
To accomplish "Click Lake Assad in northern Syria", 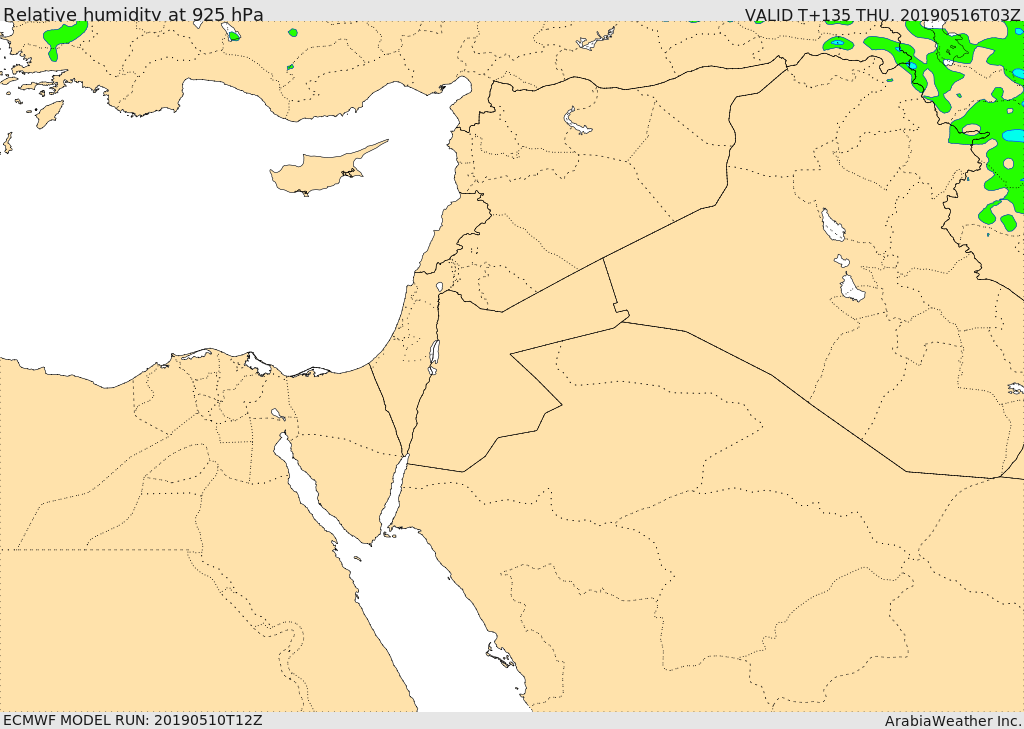I will [577, 122].
